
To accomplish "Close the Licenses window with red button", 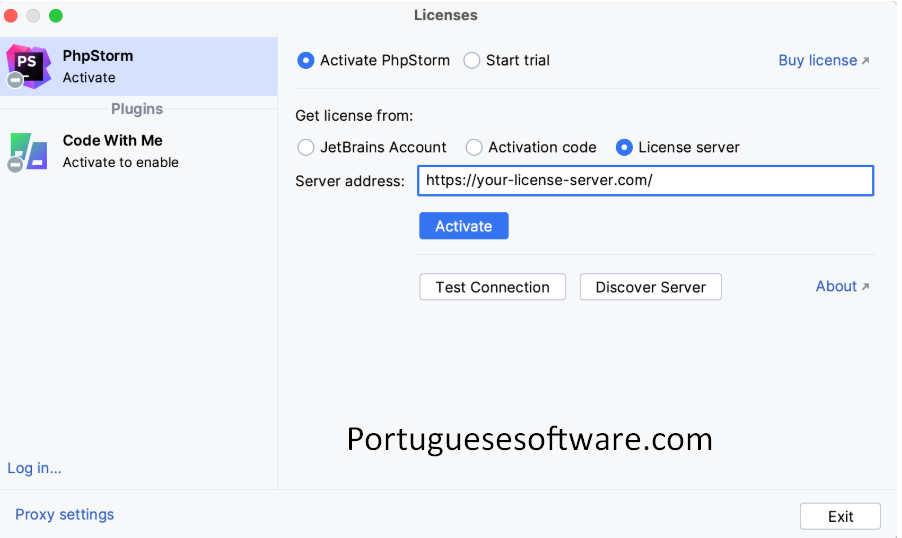I will 11,16.
